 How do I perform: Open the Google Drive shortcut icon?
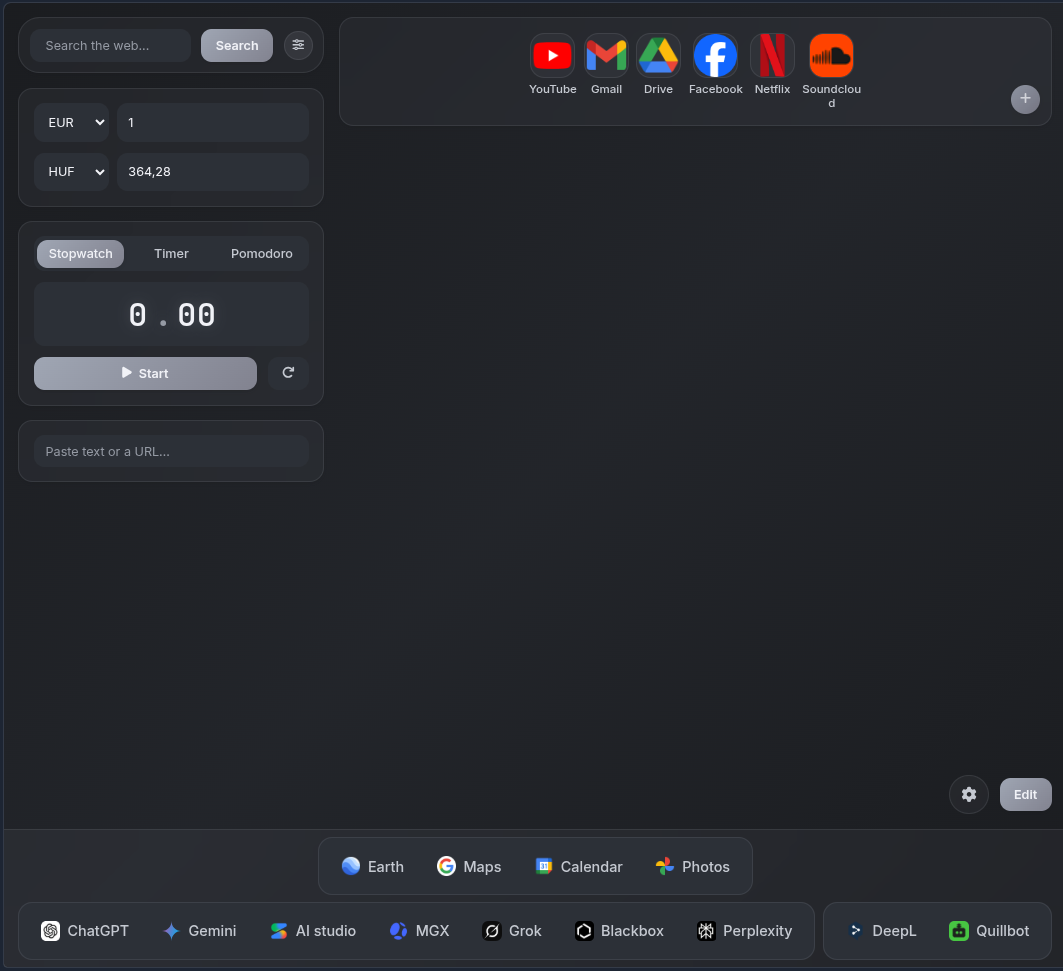(x=658, y=56)
